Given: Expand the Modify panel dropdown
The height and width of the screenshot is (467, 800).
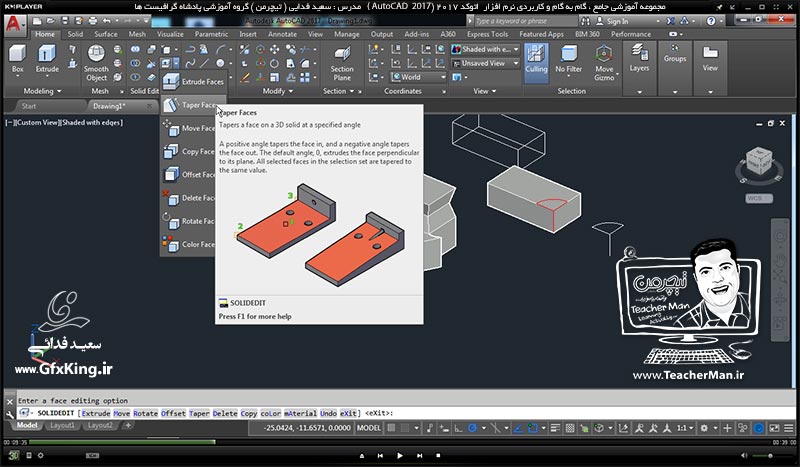Looking at the screenshot, I should click(278, 91).
